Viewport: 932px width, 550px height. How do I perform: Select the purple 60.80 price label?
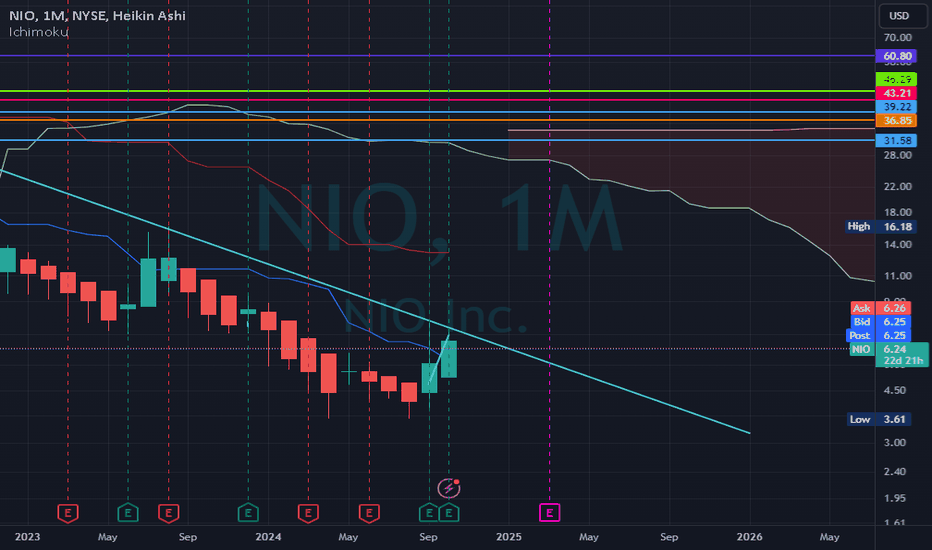[x=896, y=56]
